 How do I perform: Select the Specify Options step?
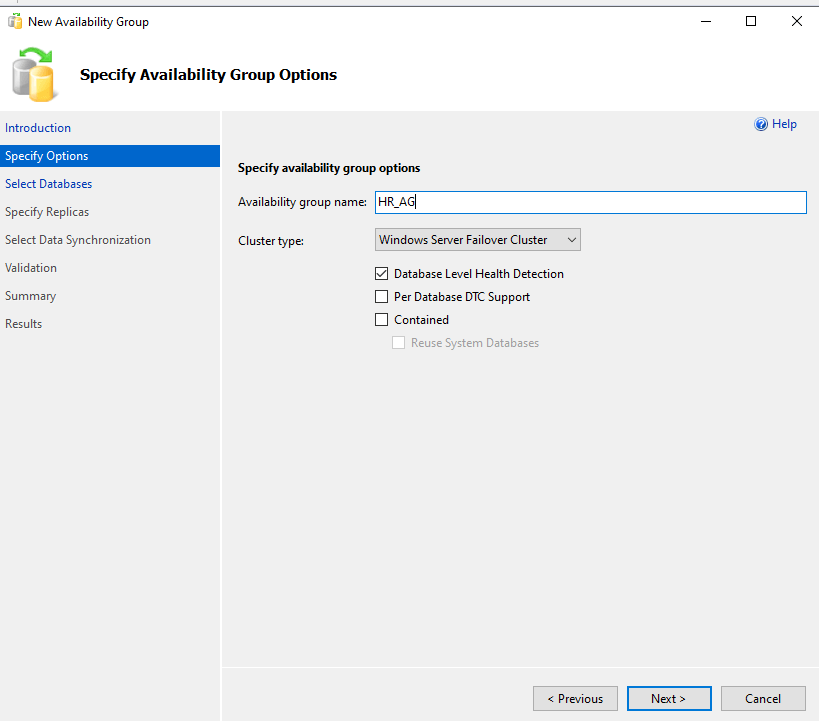(x=47, y=156)
